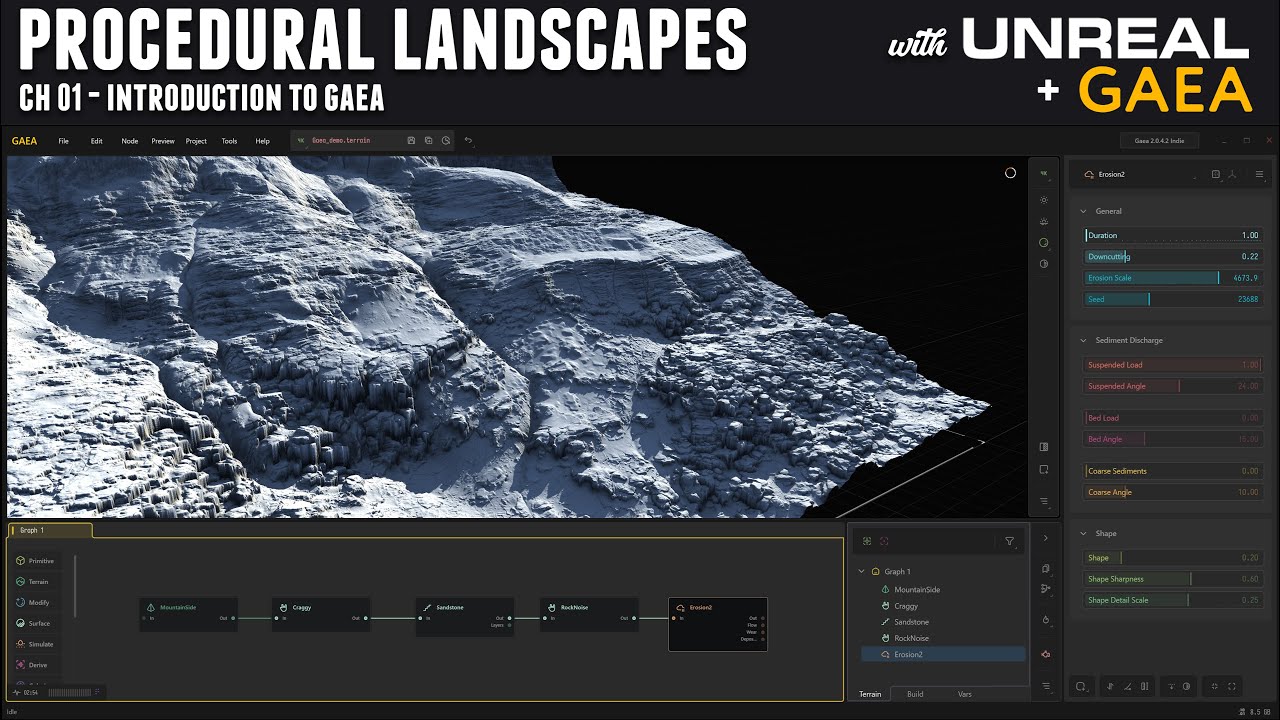Open the Project menu
This screenshot has width=1280, height=720.
tap(196, 141)
